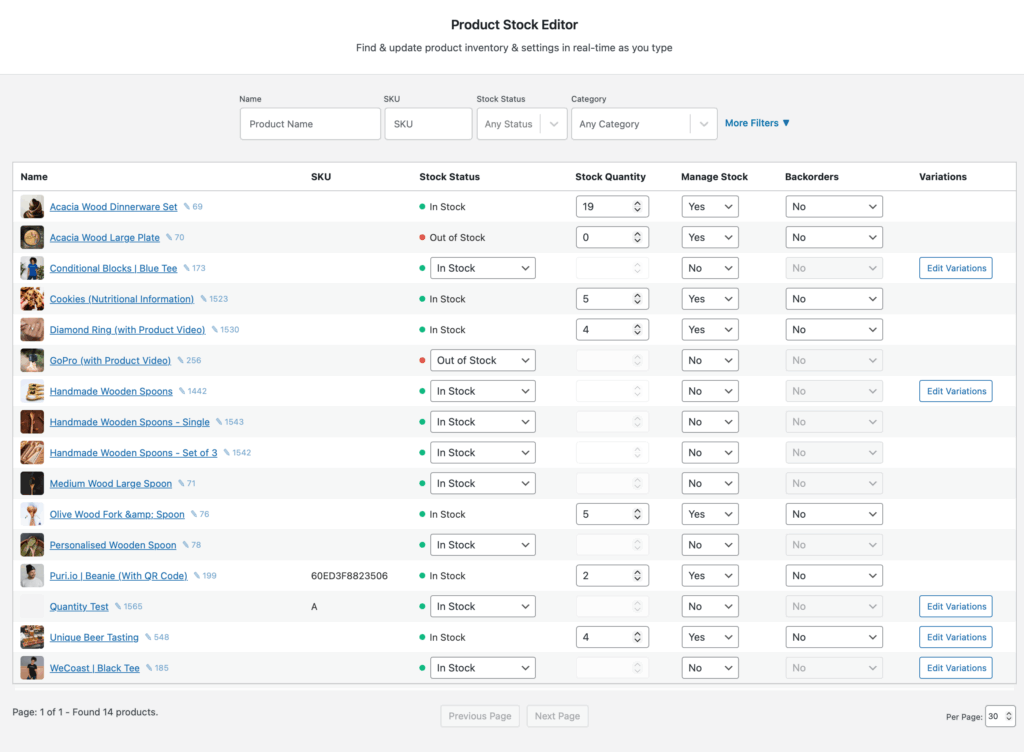Click the Next Page button

pos(557,716)
